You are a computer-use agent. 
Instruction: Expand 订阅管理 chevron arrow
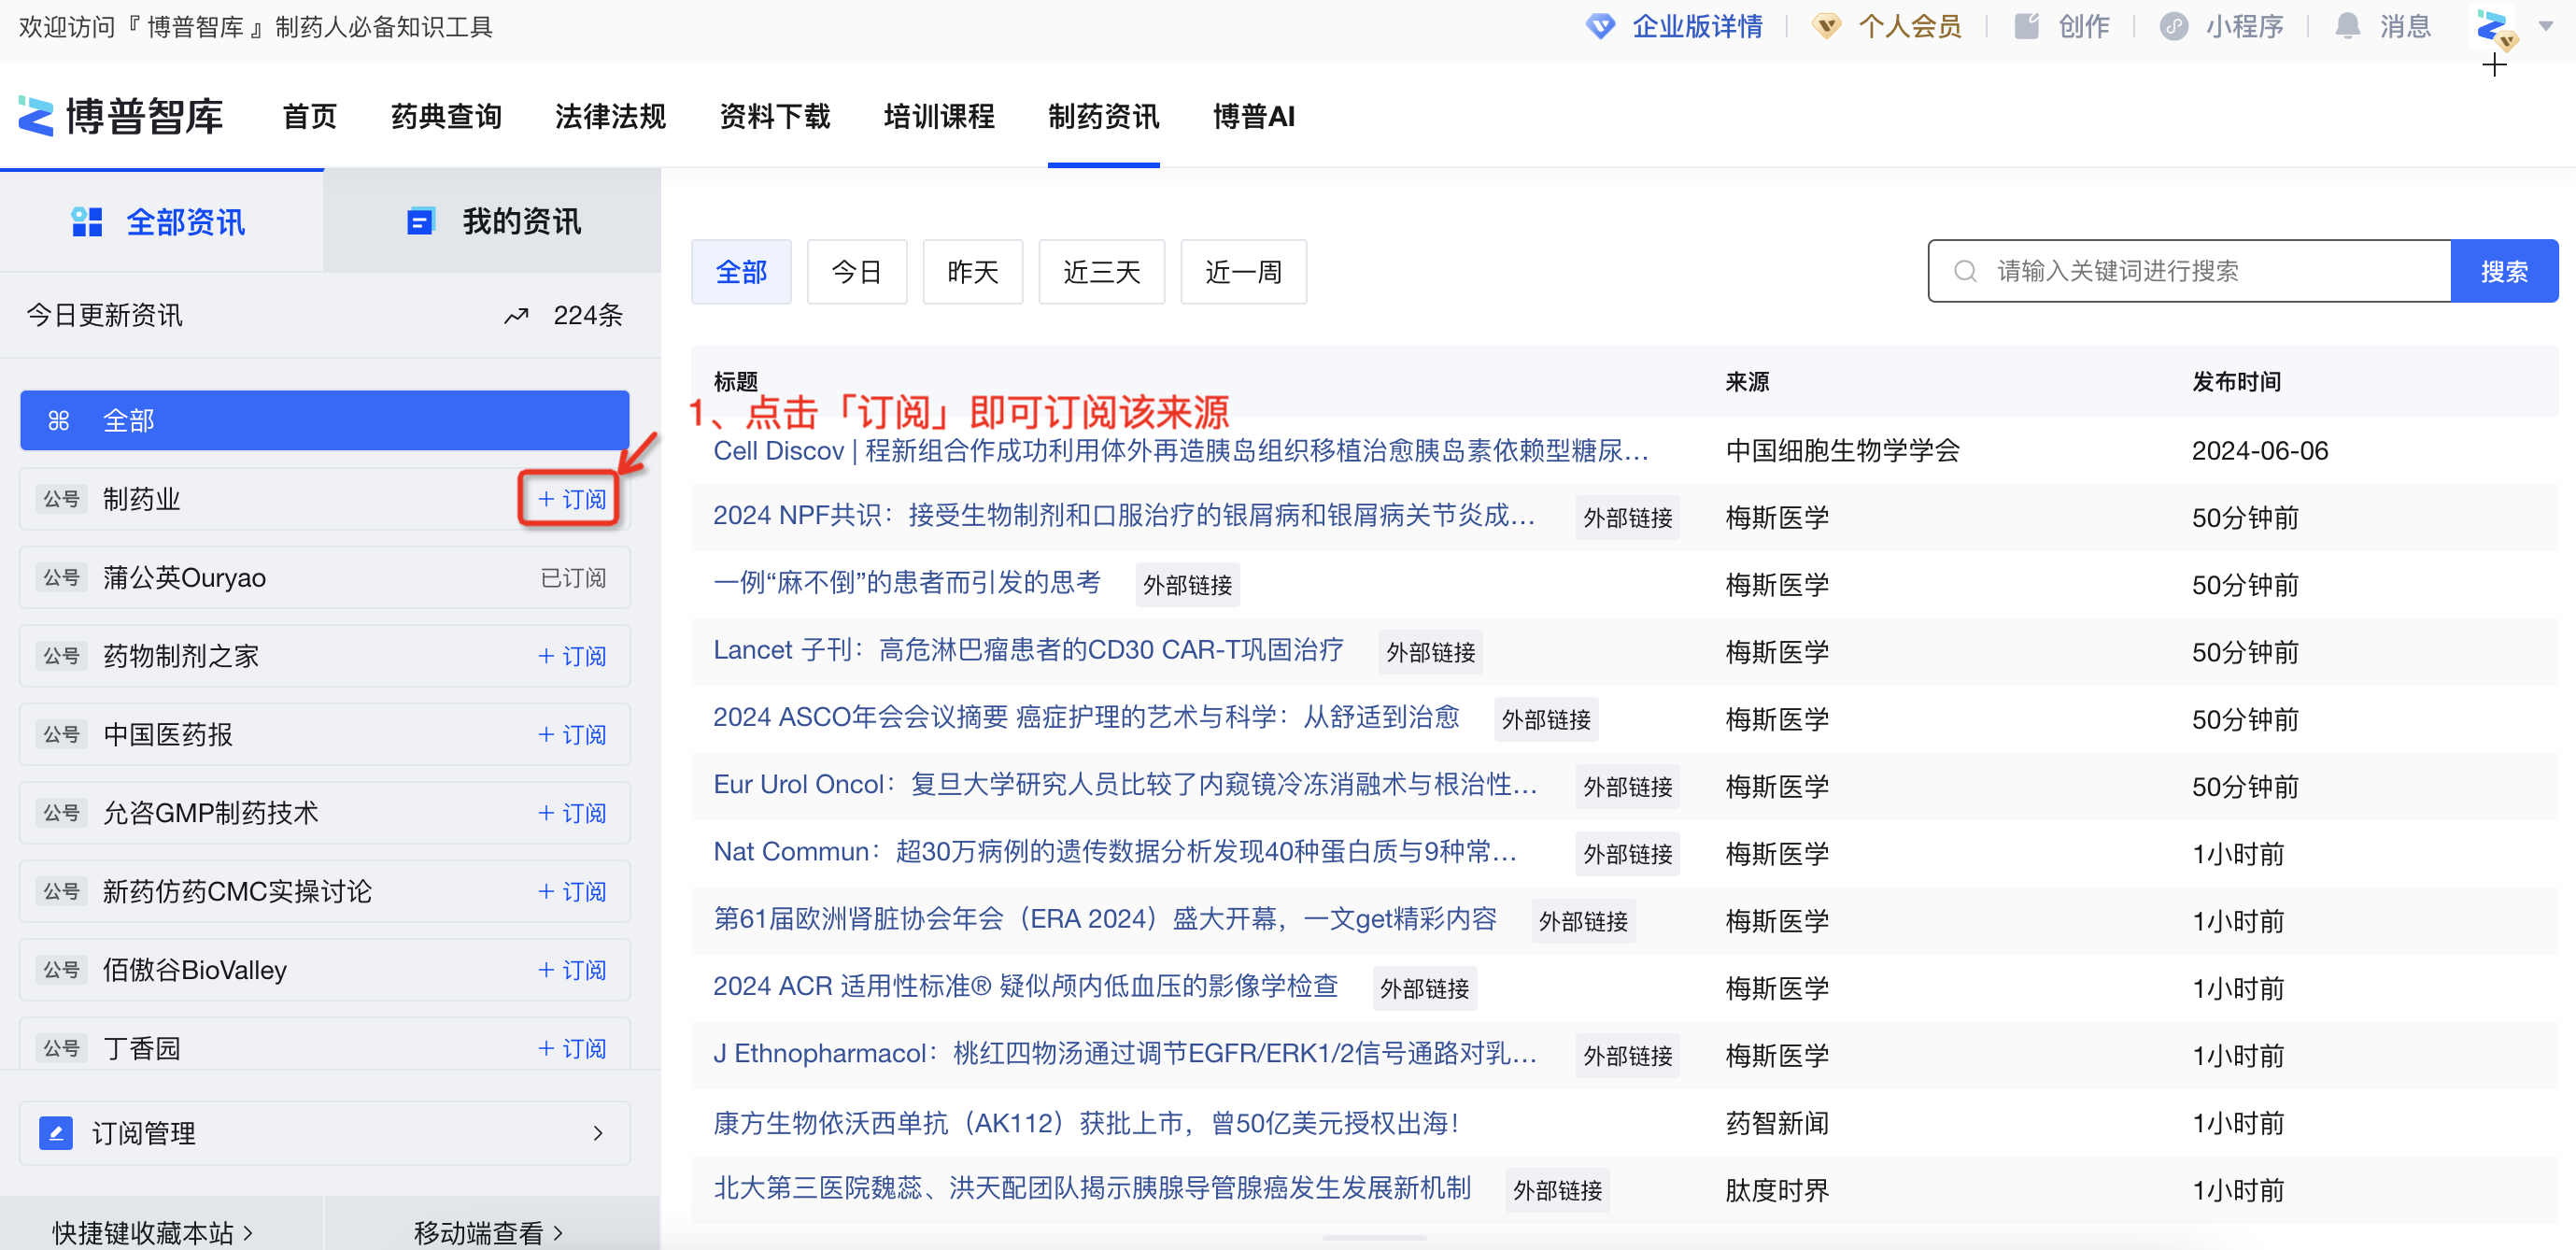[x=598, y=1133]
